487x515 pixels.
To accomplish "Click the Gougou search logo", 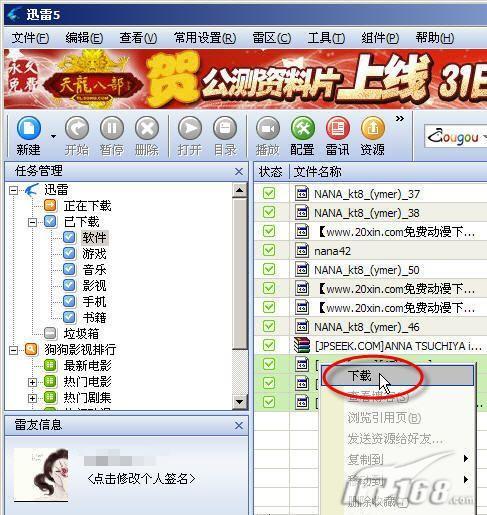I will (454, 137).
